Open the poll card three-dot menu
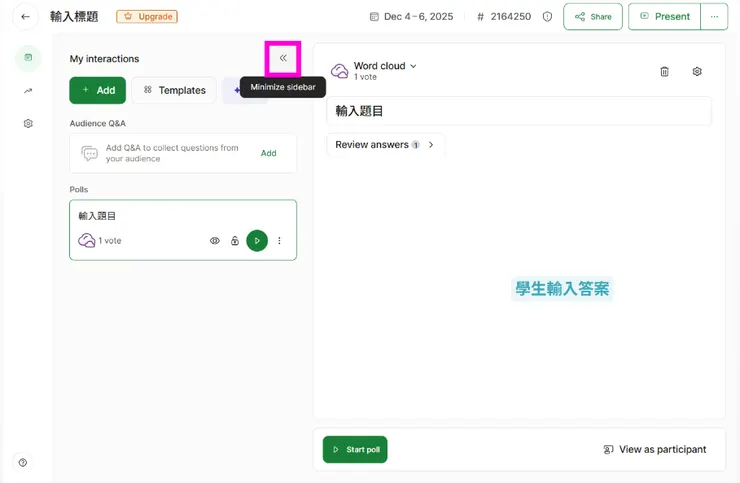Screen dimensions: 740x483 point(279,241)
